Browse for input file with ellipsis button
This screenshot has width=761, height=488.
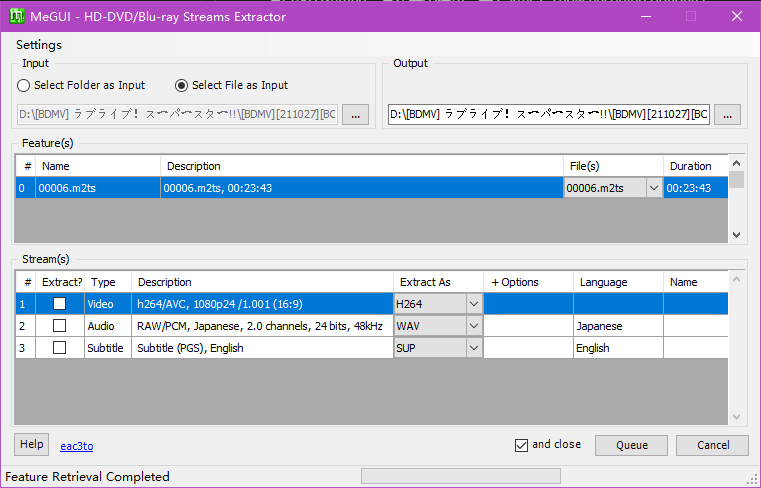click(355, 114)
